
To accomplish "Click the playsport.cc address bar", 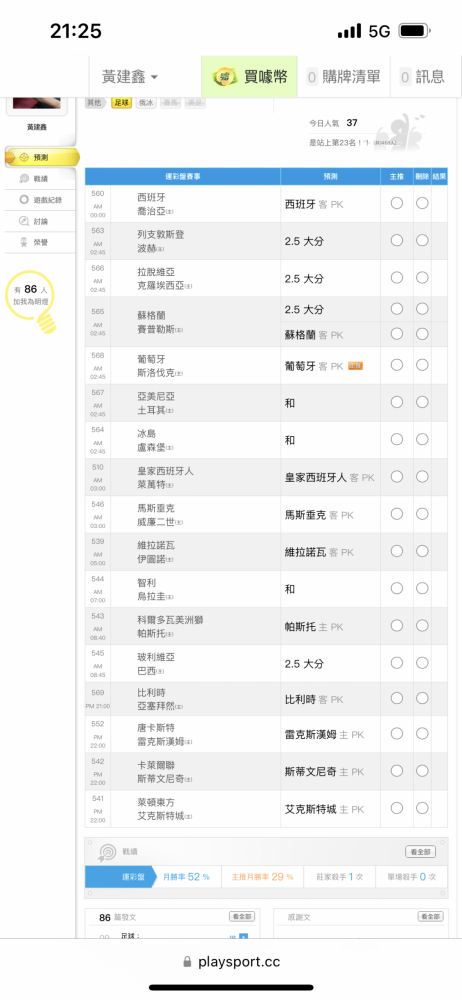I will click(x=231, y=961).
